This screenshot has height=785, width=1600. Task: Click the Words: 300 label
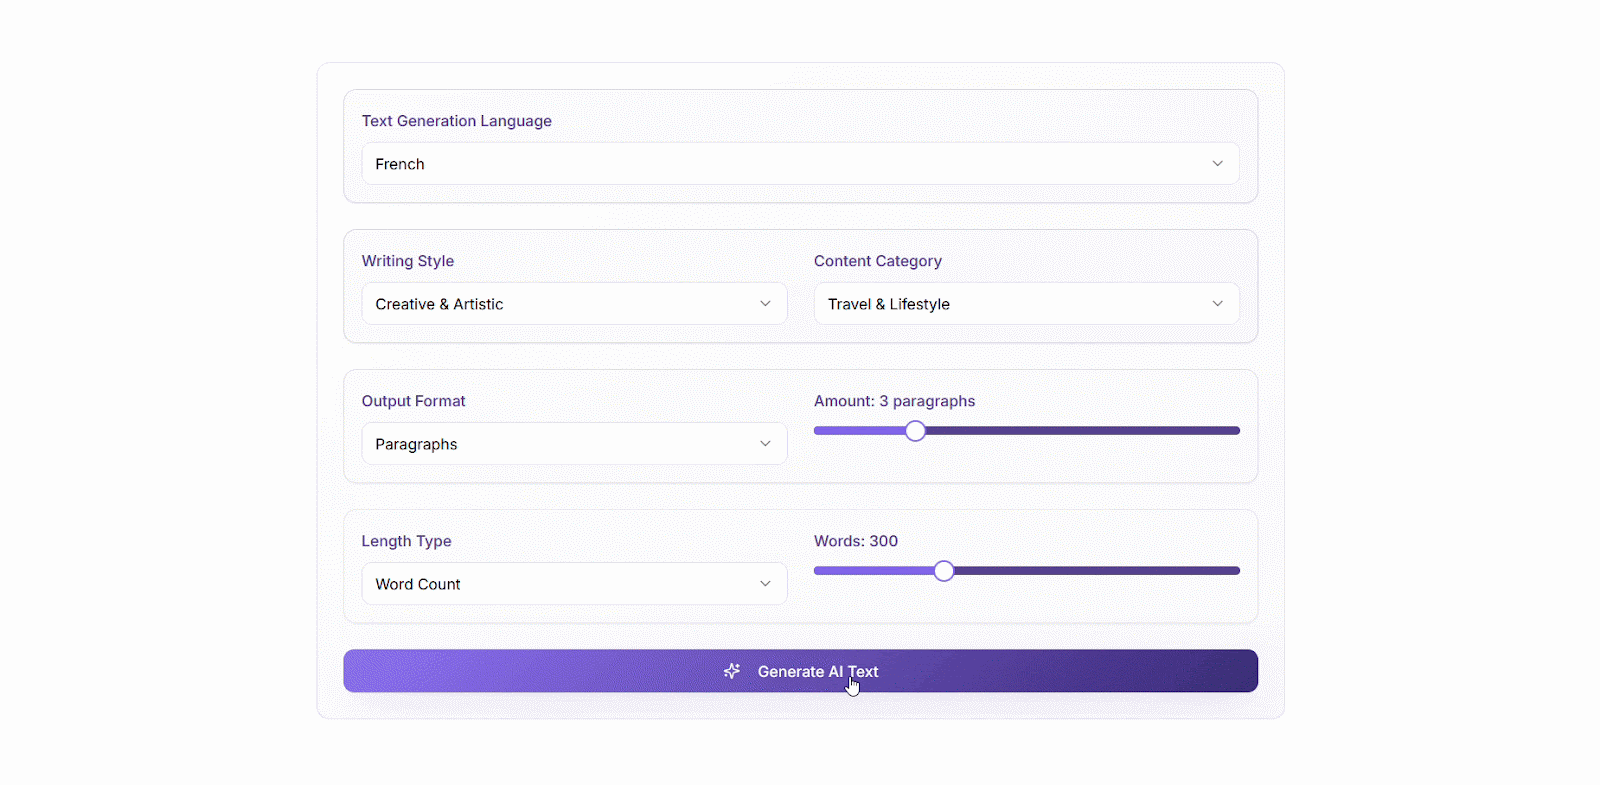pyautogui.click(x=856, y=541)
